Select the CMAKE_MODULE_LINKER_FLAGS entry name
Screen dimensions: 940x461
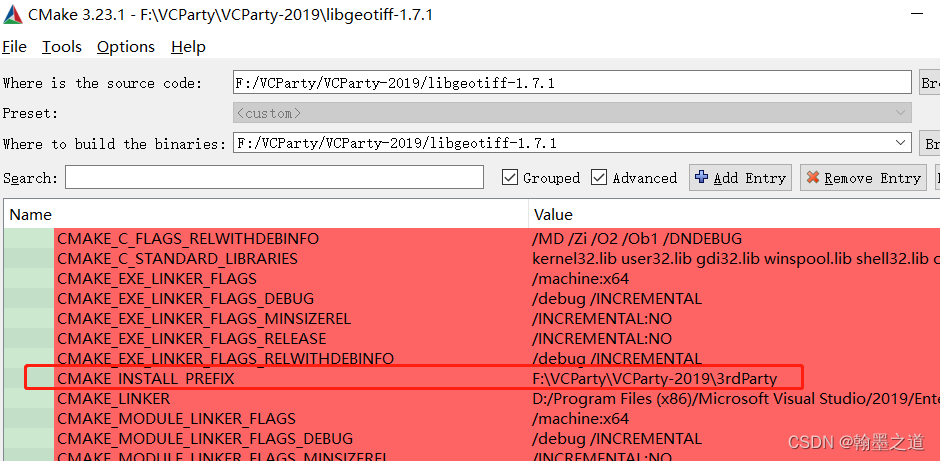177,418
